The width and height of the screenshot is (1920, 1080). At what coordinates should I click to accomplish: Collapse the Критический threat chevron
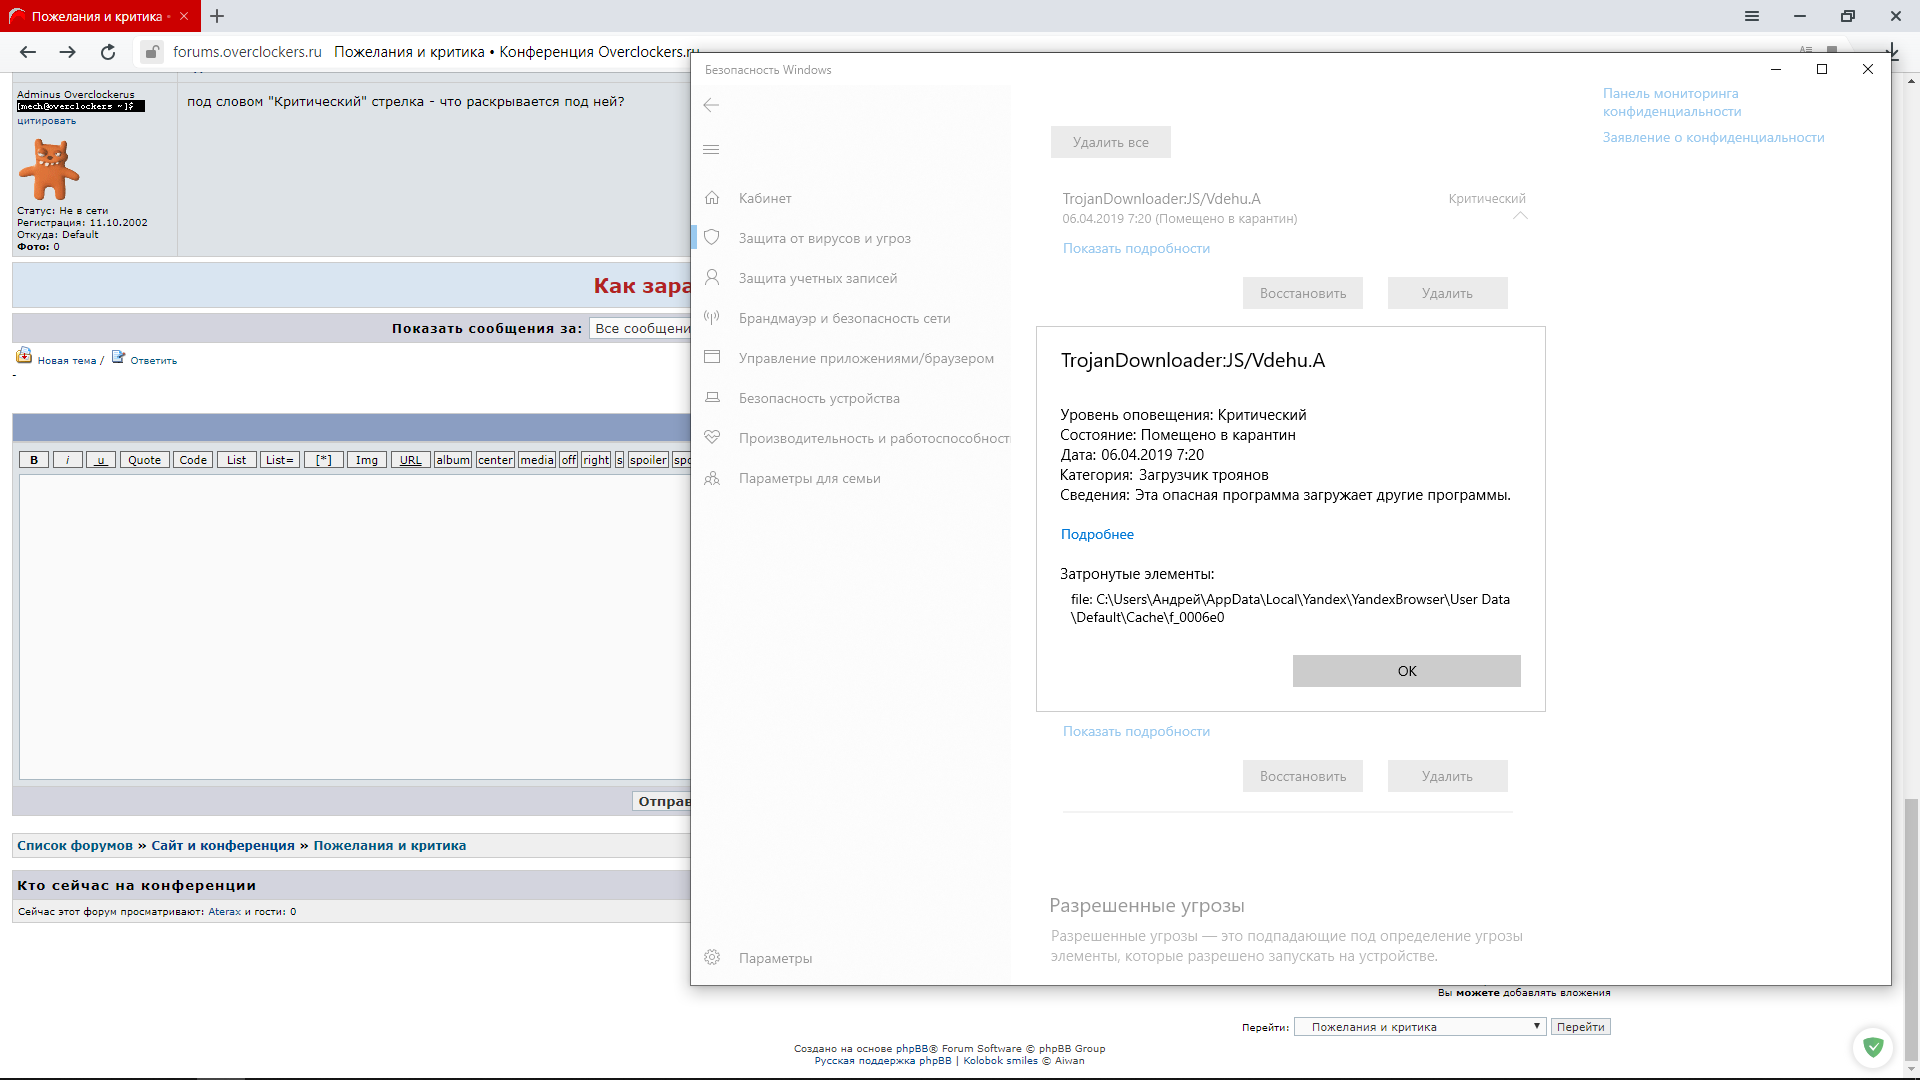click(1520, 216)
